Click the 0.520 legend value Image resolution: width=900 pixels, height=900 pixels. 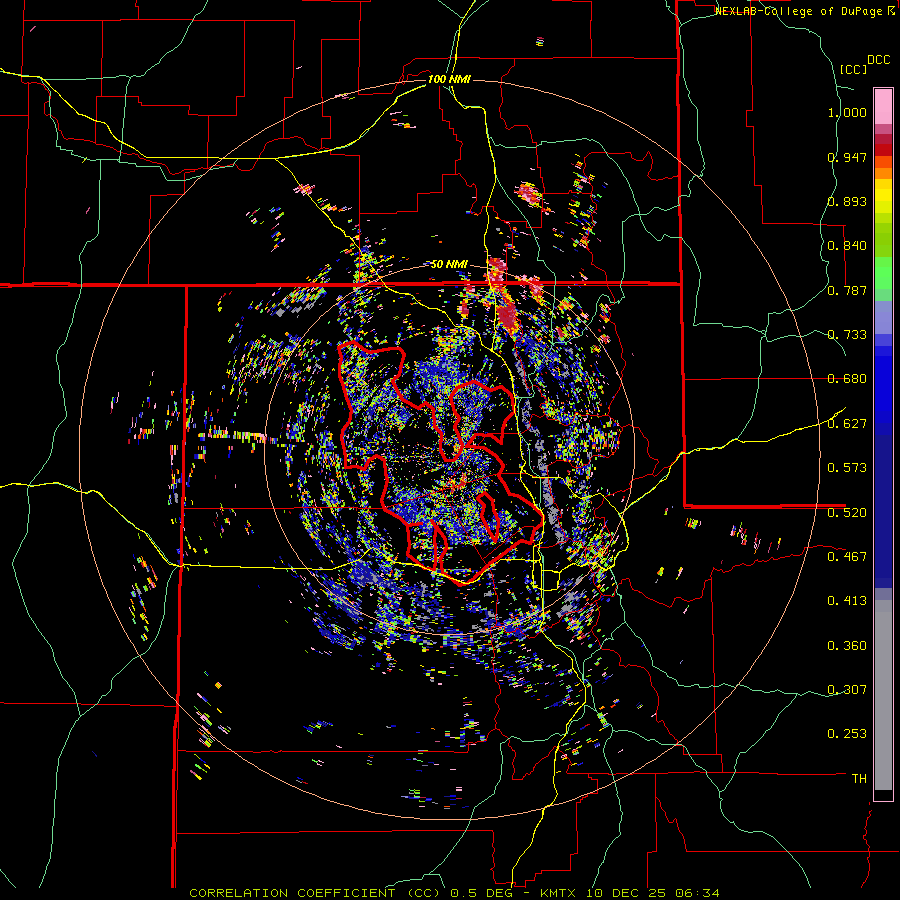pos(847,513)
